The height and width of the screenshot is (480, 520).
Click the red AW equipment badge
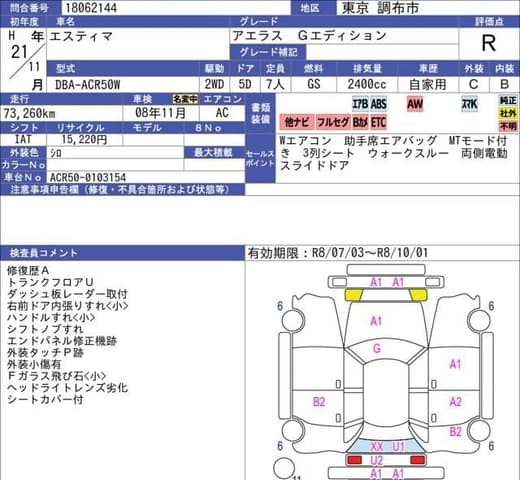pos(415,104)
